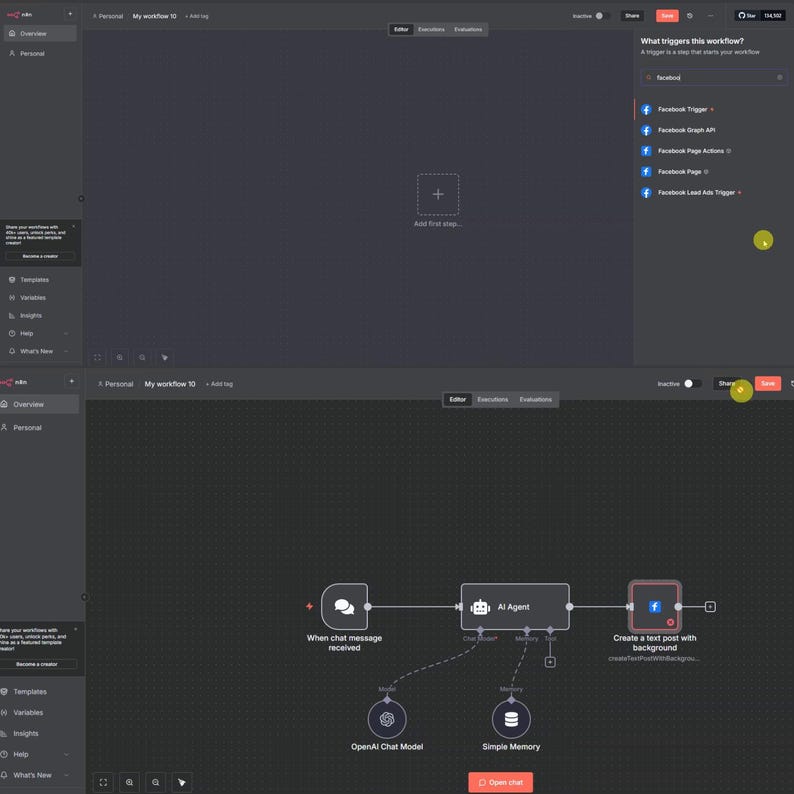
Task: Click Personal breadcrumb in upper header
Action: (x=108, y=16)
